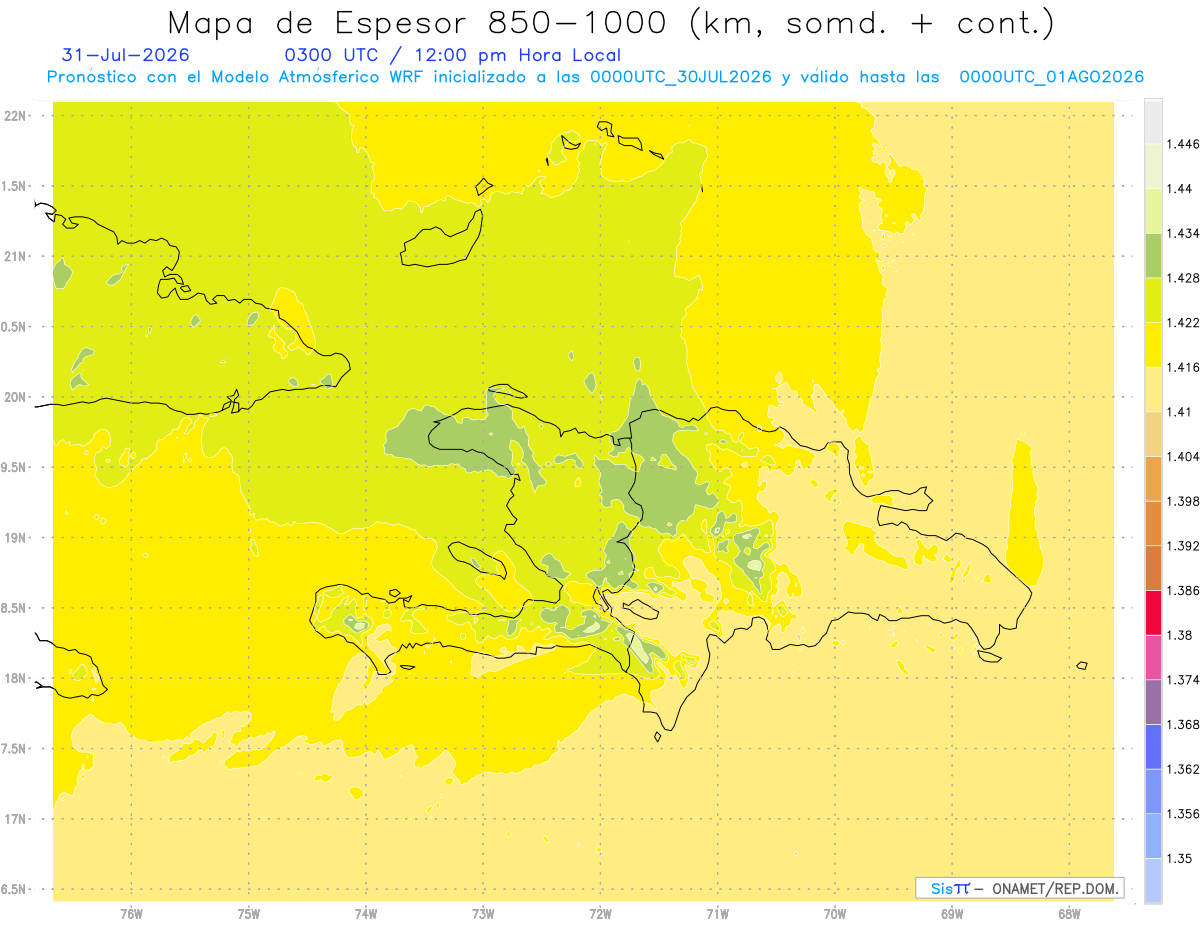Select the yellow-green legend swatch between 1.422 and 1.428

(1153, 300)
